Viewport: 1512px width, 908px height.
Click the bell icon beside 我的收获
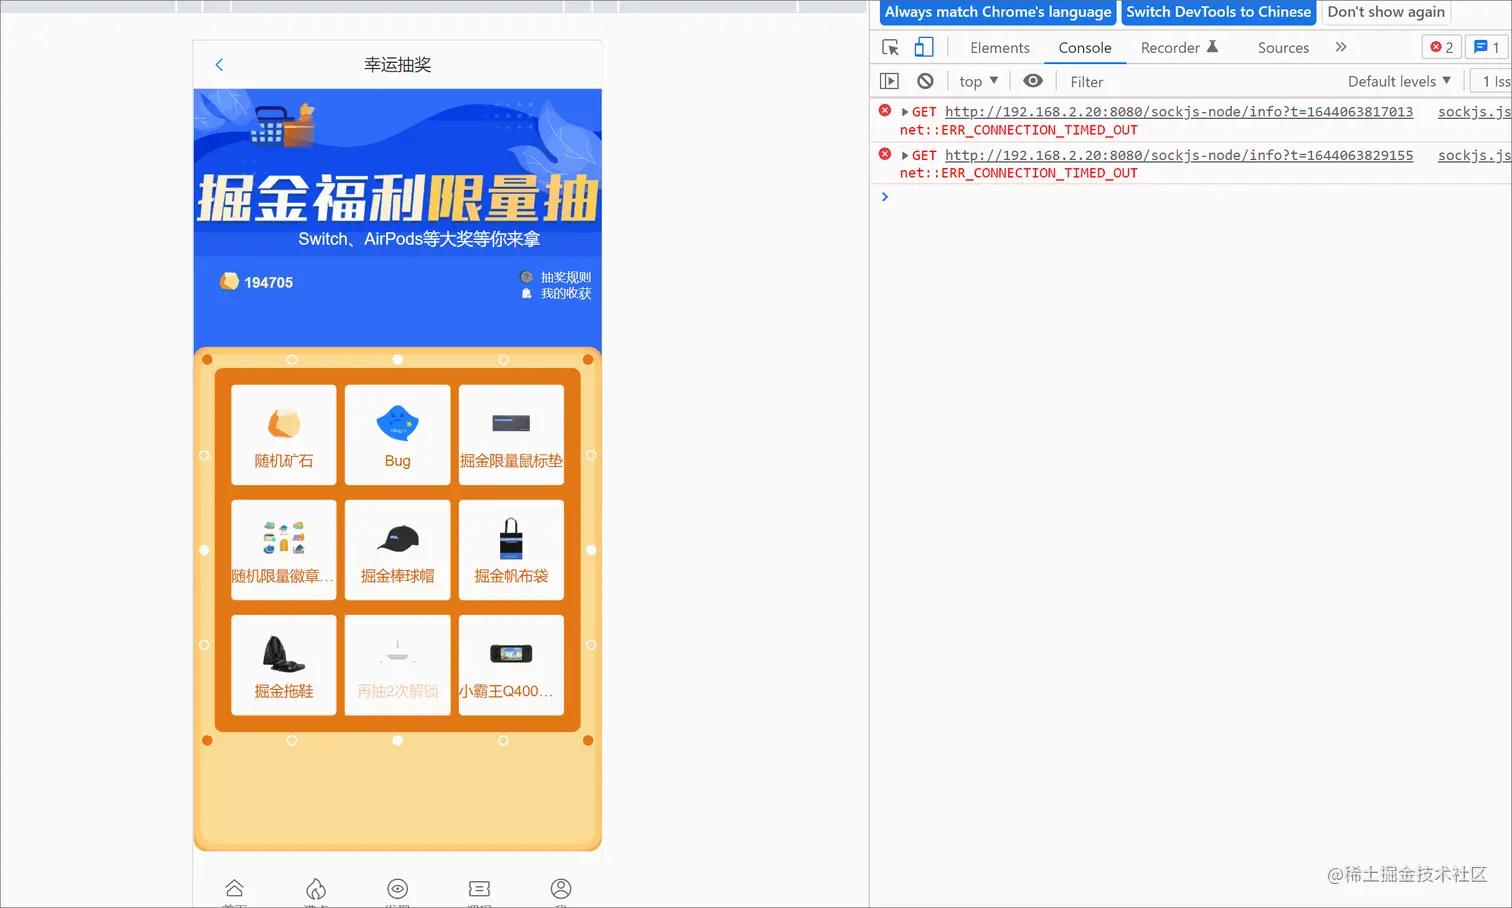pyautogui.click(x=527, y=293)
